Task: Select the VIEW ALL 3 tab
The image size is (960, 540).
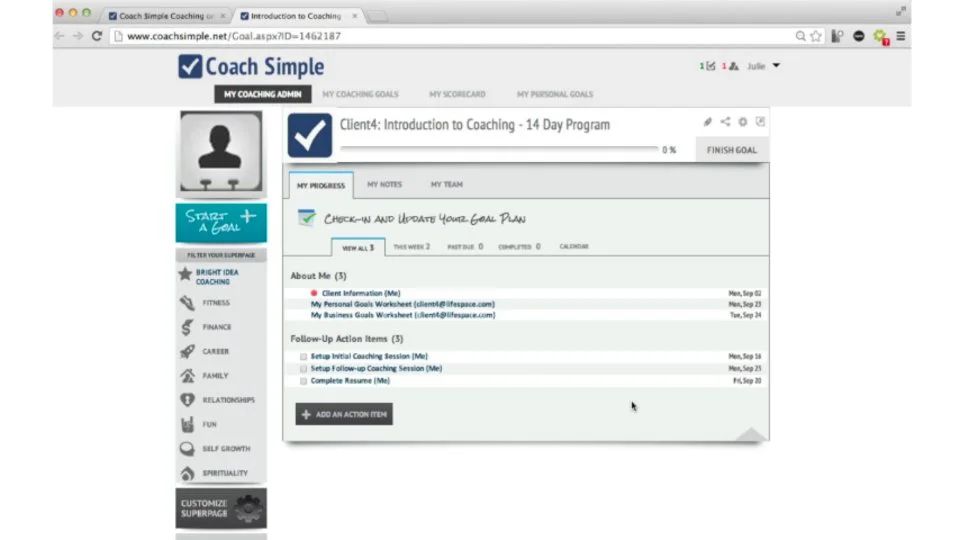Action: pos(358,247)
